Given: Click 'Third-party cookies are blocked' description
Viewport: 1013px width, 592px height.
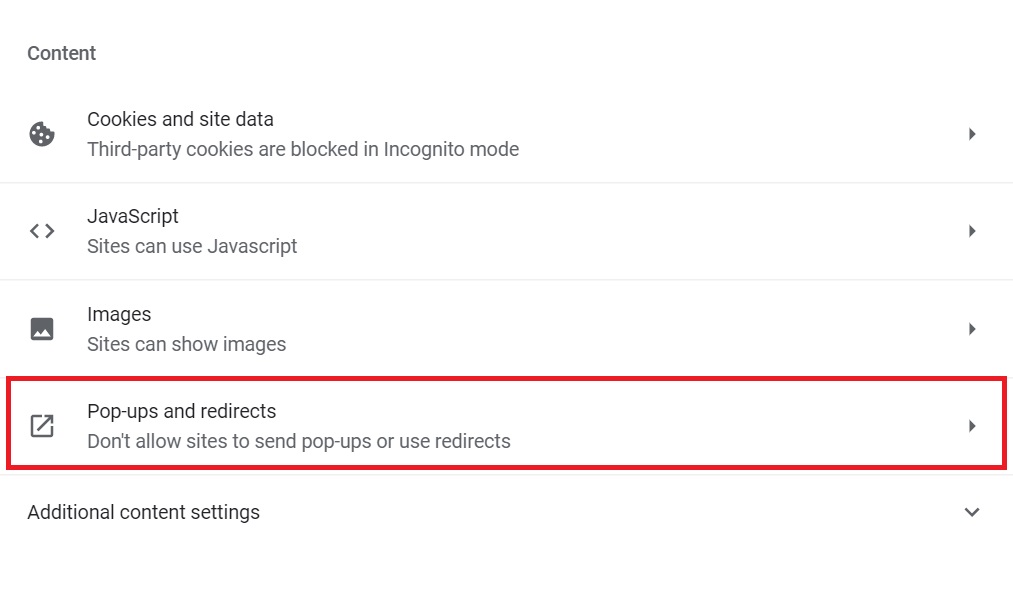Looking at the screenshot, I should pyautogui.click(x=302, y=149).
